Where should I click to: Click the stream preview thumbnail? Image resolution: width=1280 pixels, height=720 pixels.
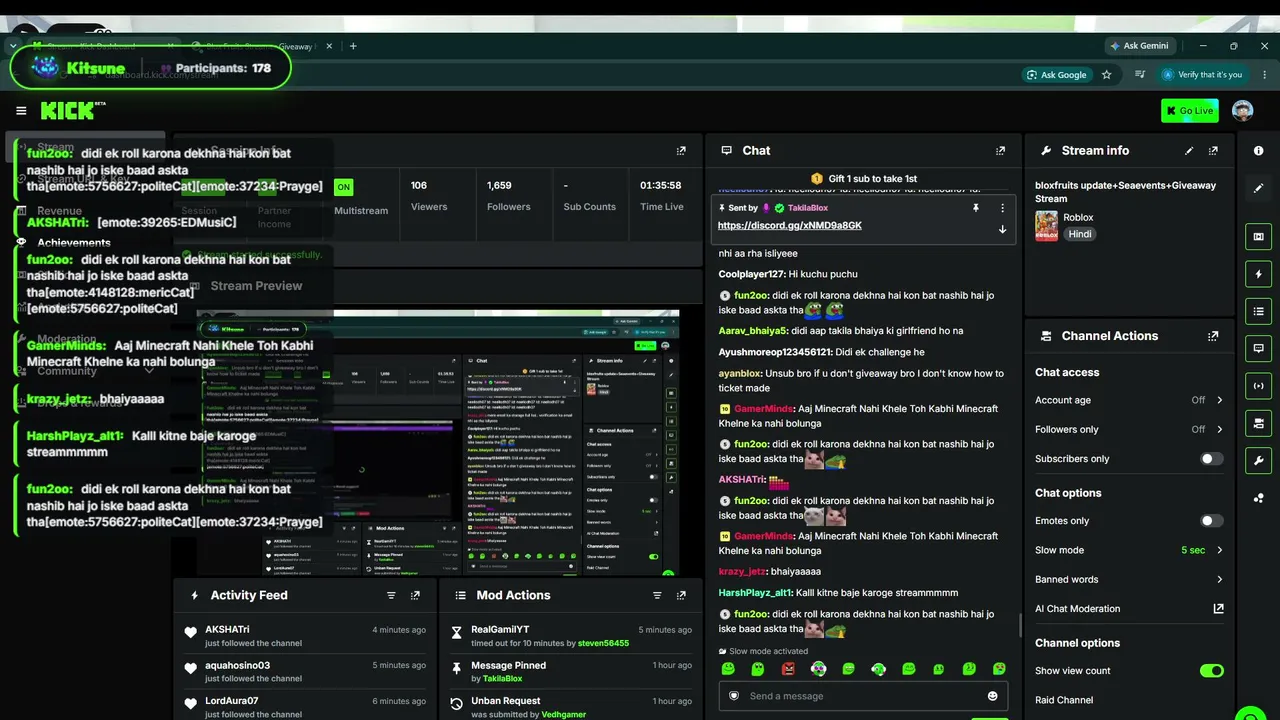point(438,443)
